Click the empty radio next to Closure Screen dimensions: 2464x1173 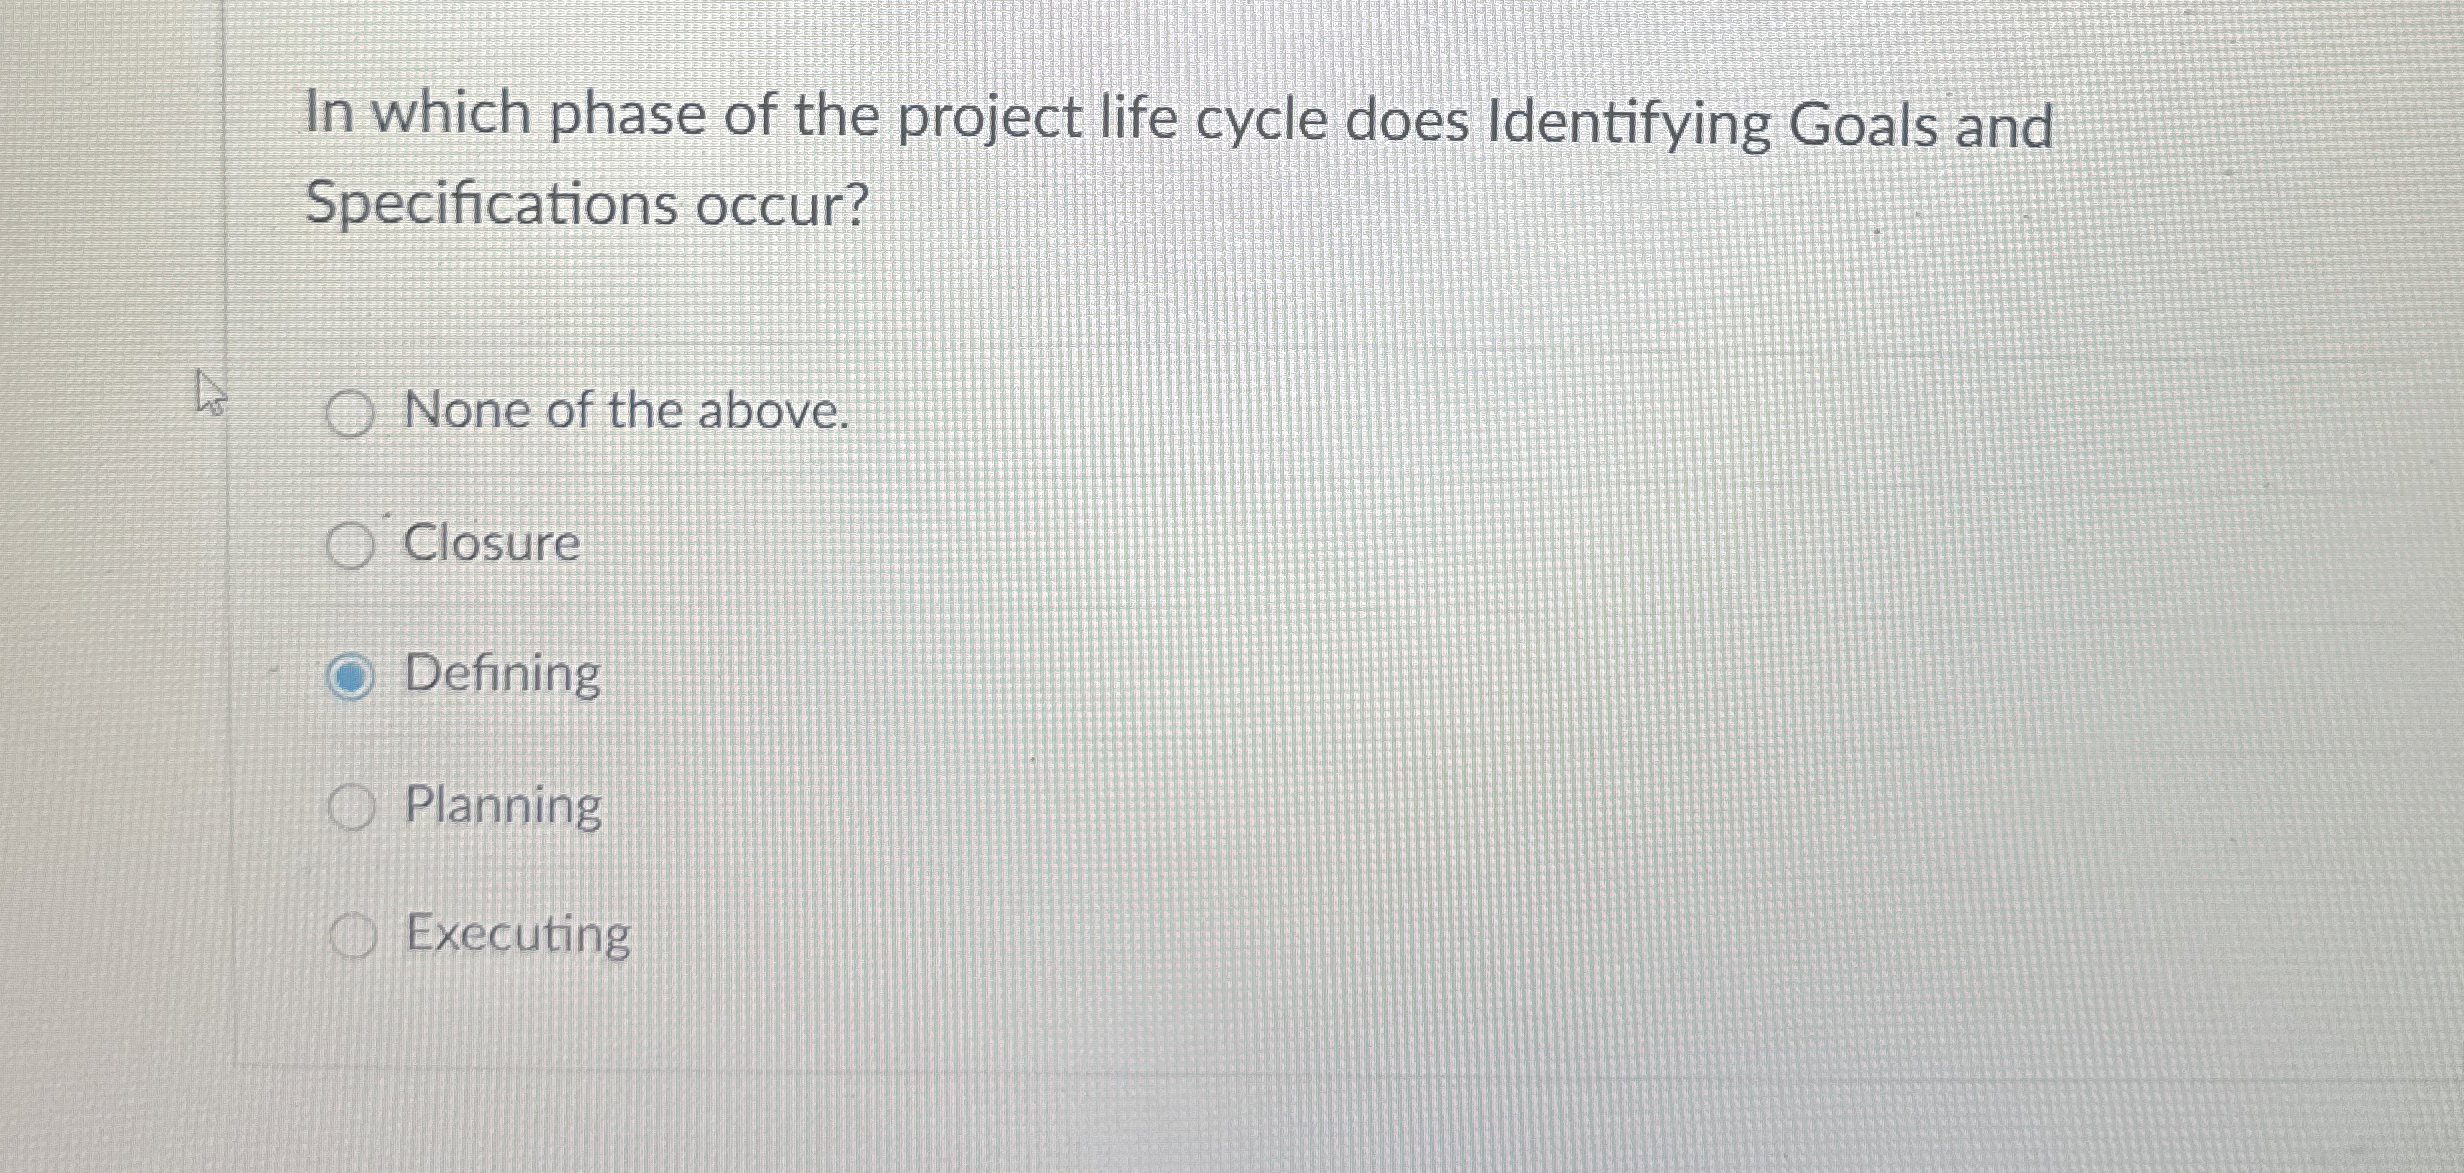coord(352,546)
